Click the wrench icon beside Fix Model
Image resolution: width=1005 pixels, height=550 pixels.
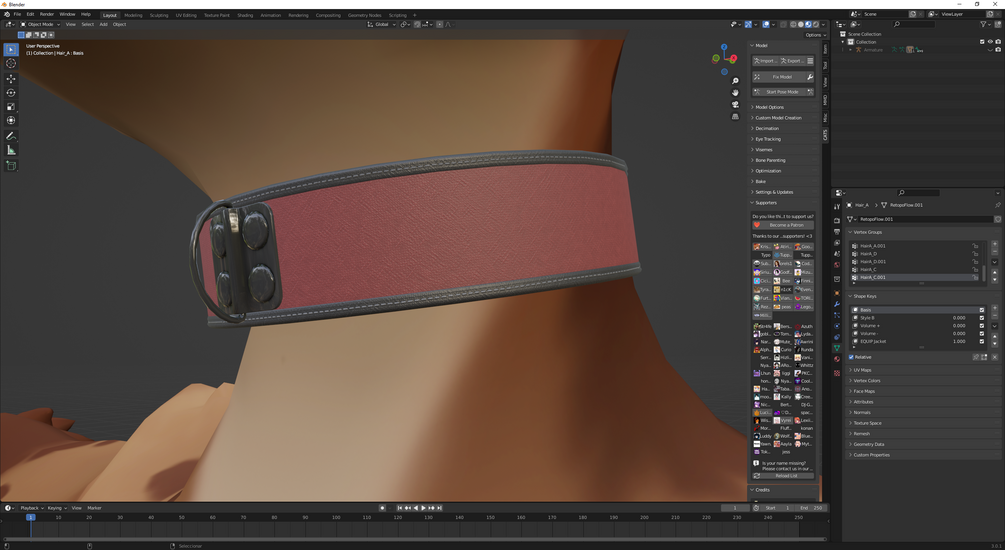coord(810,77)
